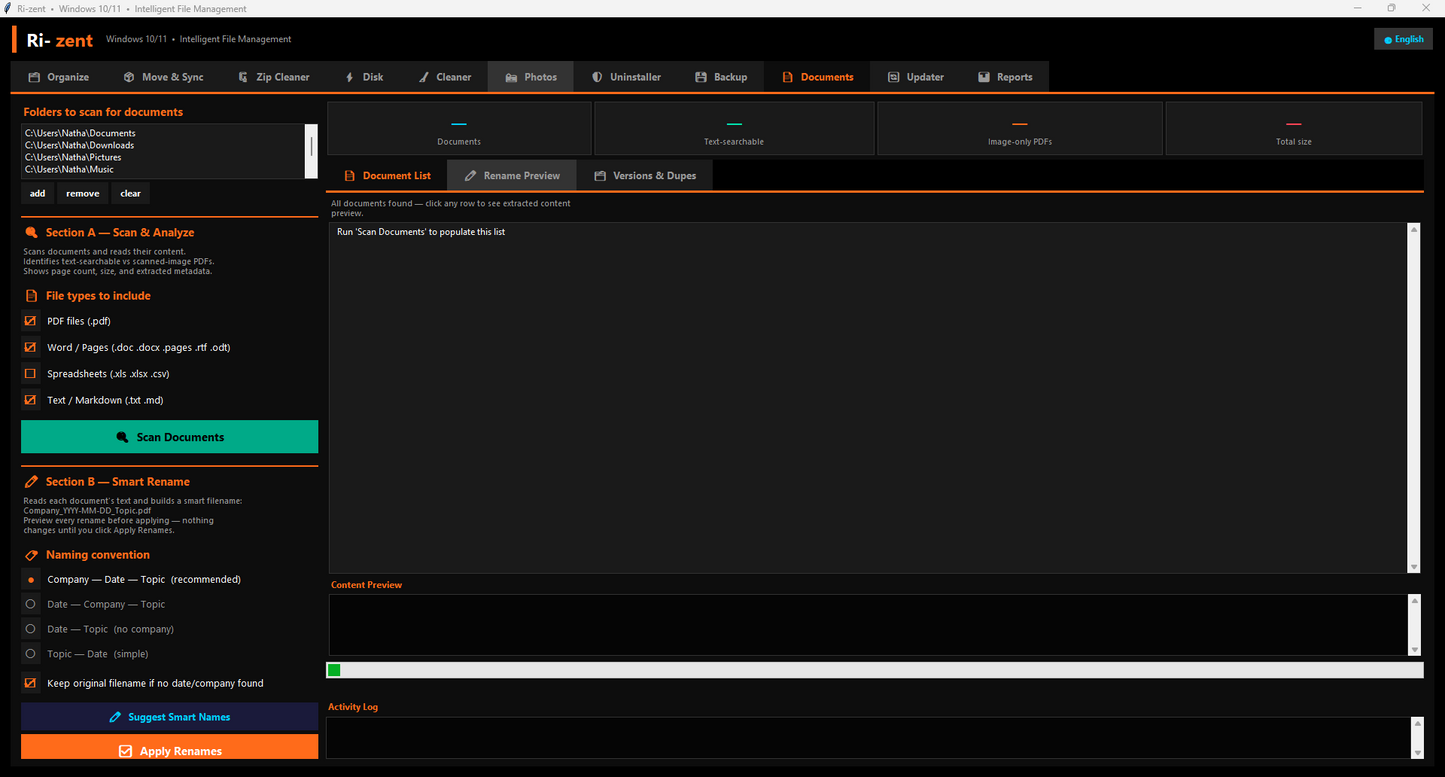Click the English language button
The image size is (1445, 777).
[x=1404, y=39]
